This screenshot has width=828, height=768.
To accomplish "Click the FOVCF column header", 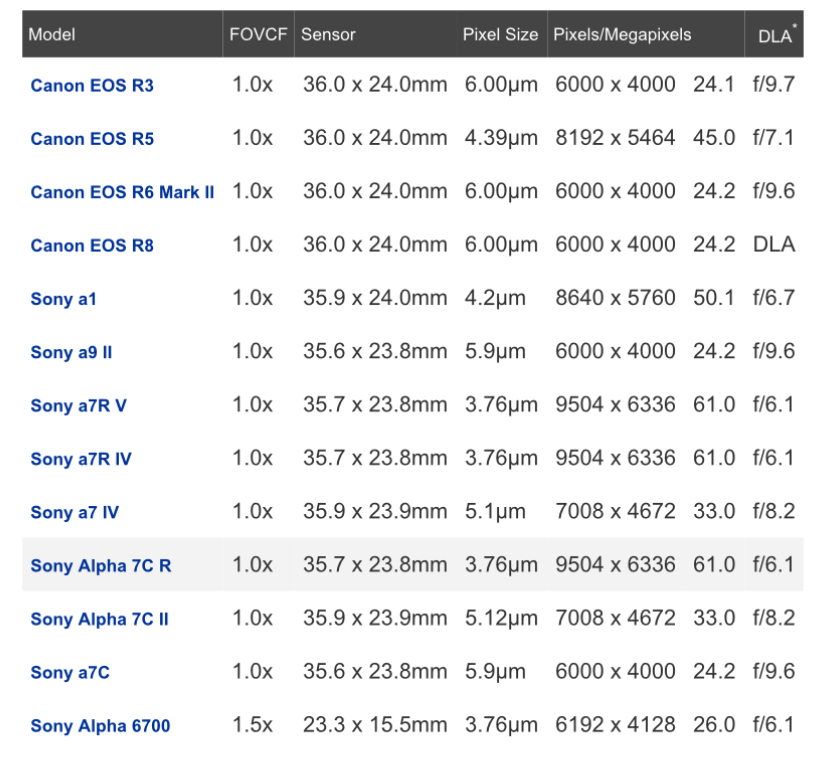I will point(258,34).
